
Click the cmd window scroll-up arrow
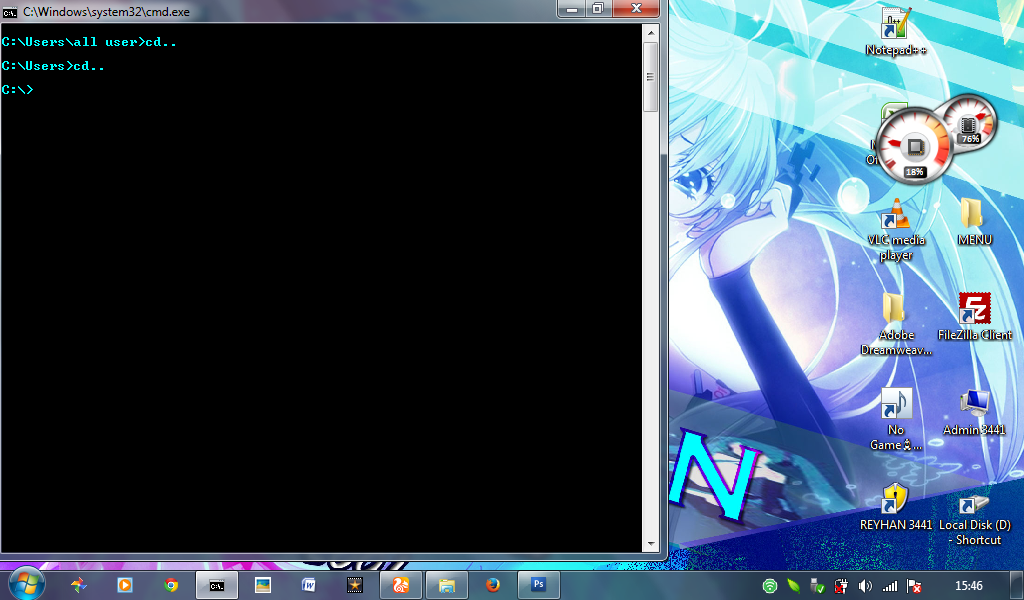(x=650, y=32)
